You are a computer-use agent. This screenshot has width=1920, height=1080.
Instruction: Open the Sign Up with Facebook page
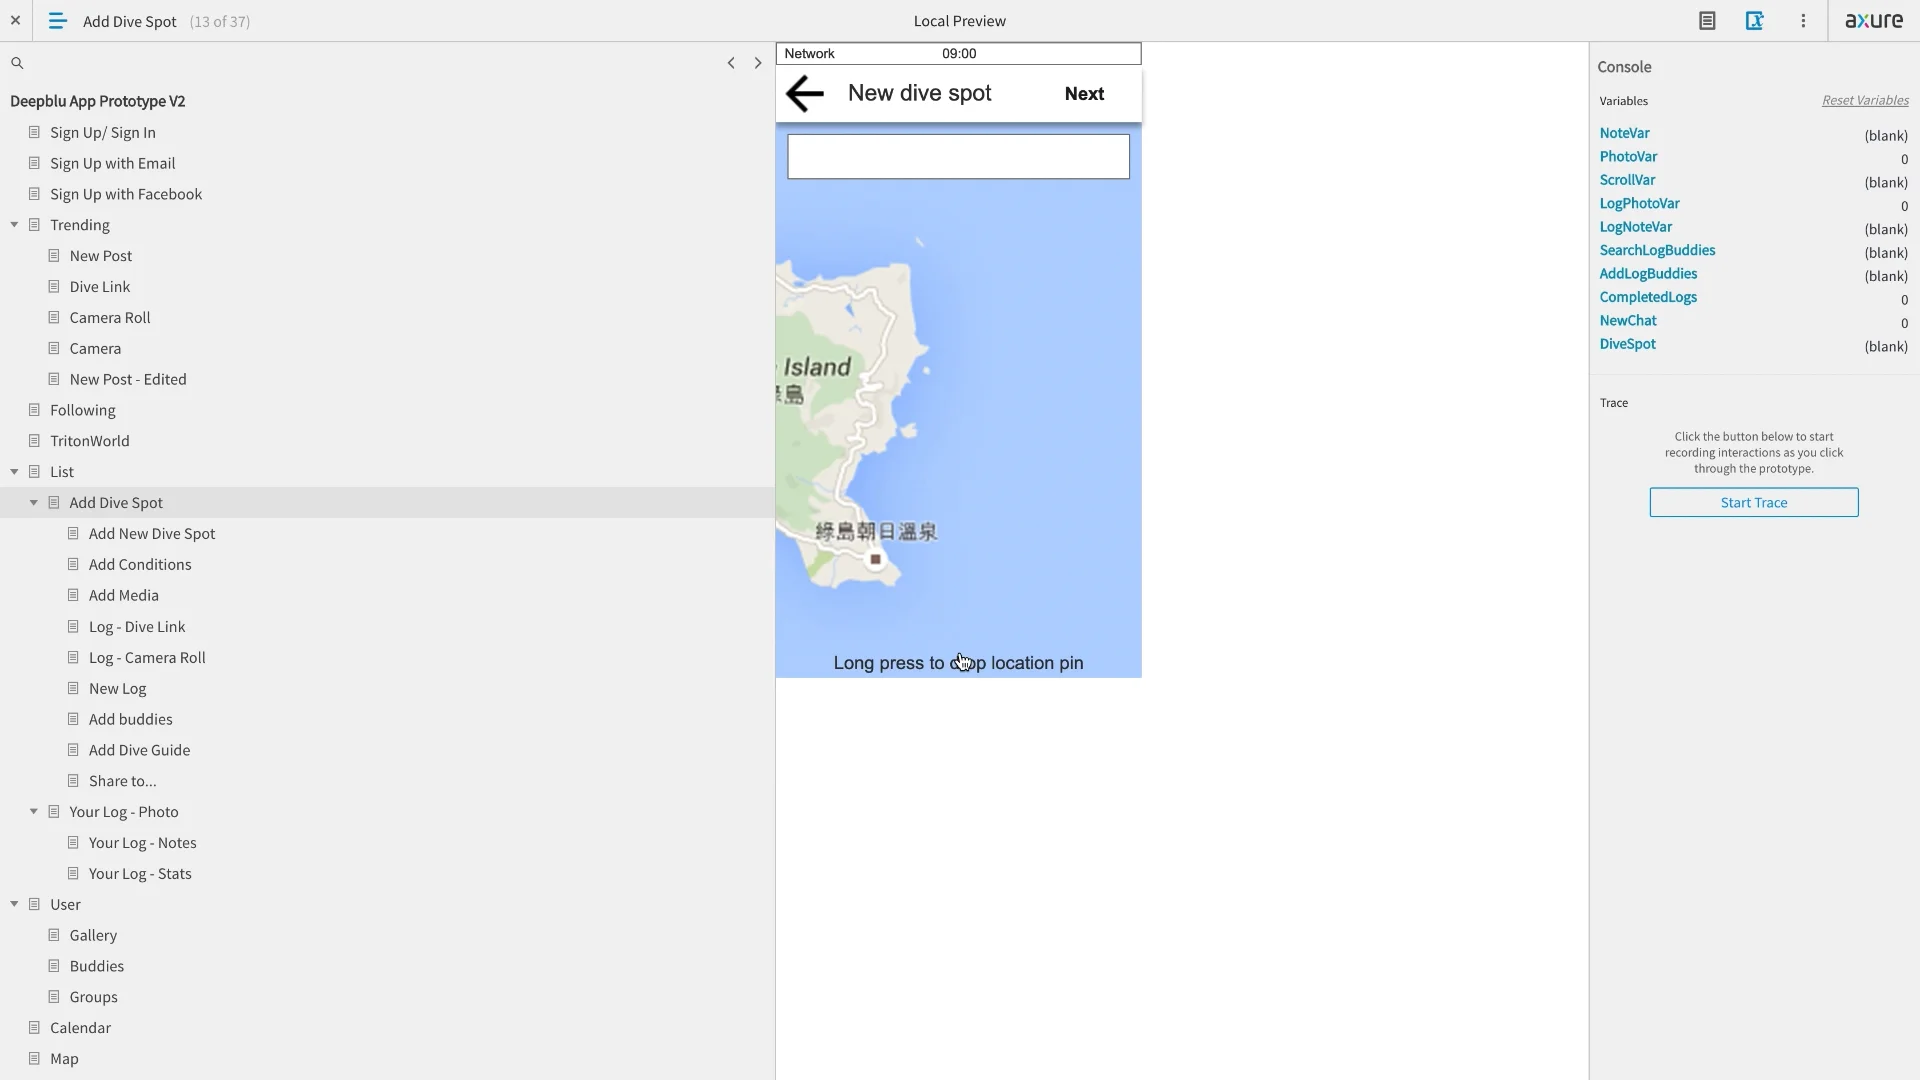(x=126, y=194)
